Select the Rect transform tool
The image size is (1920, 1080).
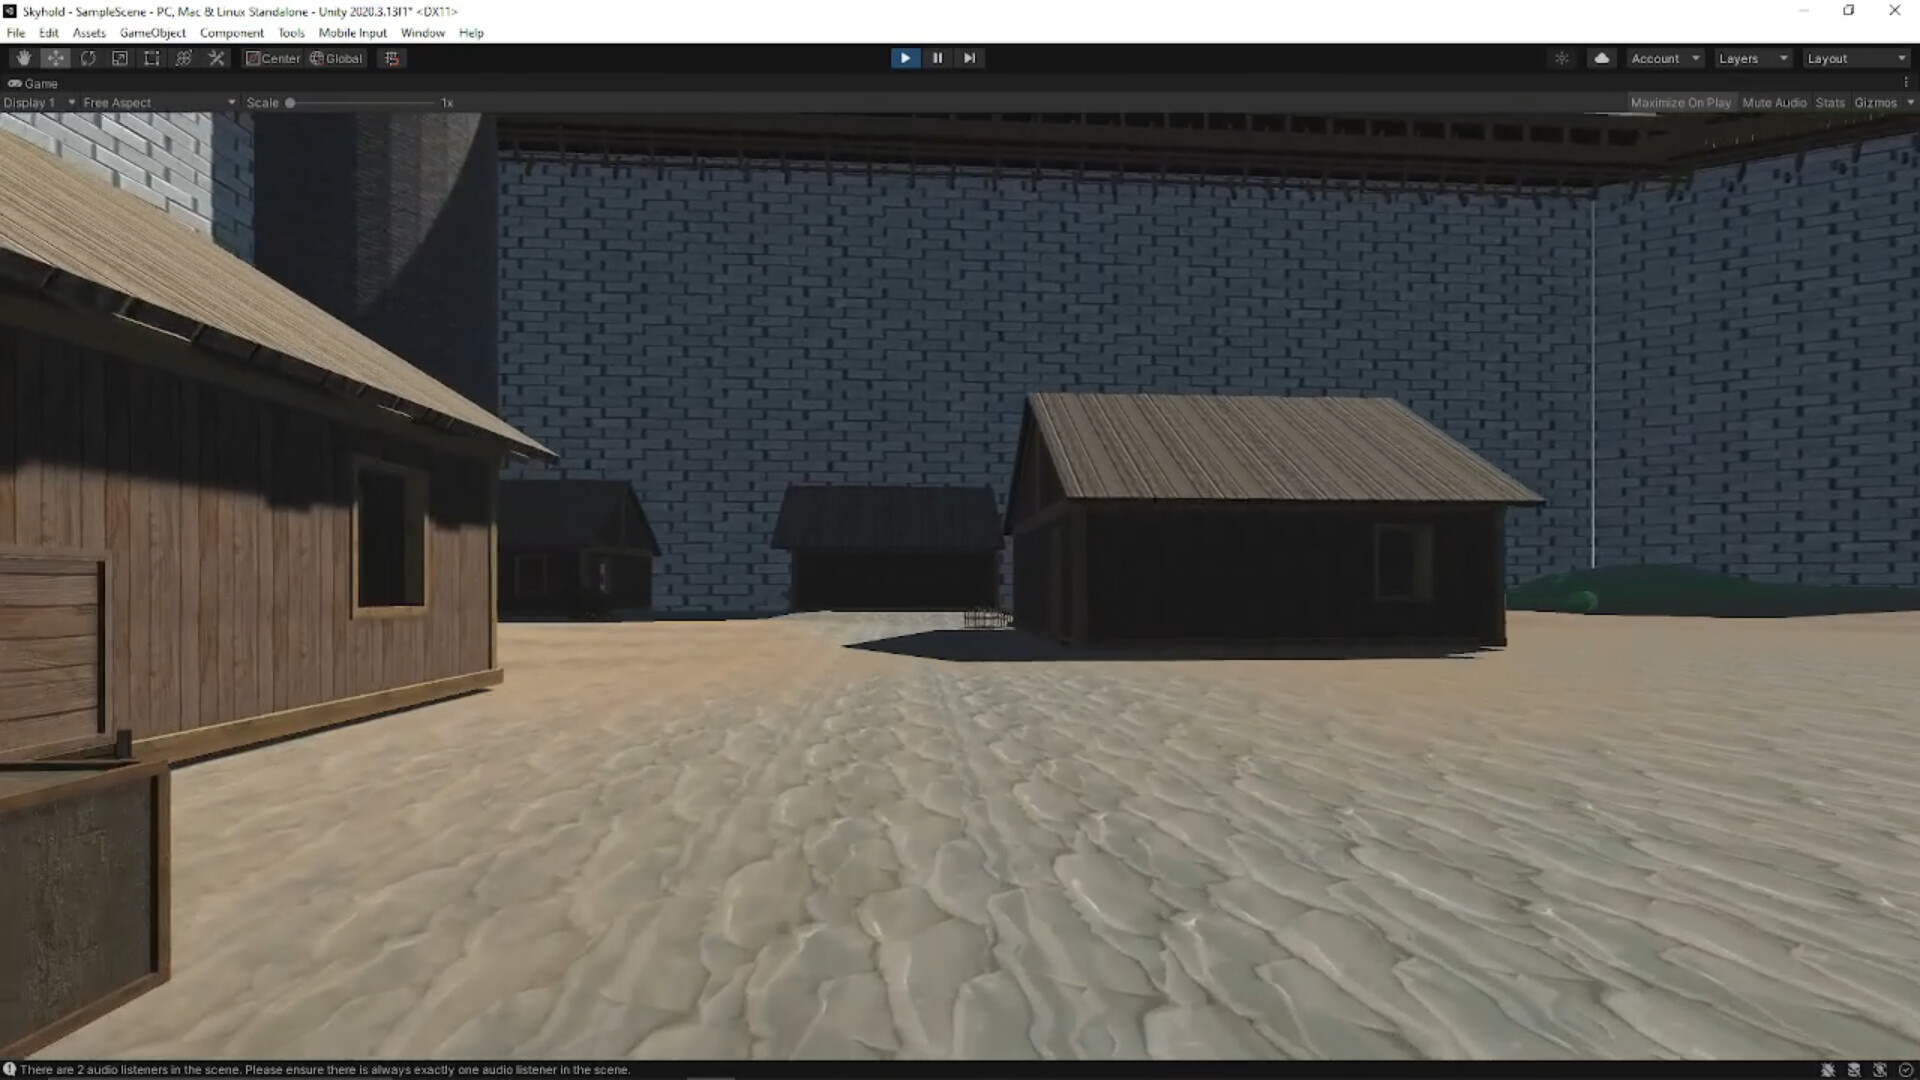[152, 58]
